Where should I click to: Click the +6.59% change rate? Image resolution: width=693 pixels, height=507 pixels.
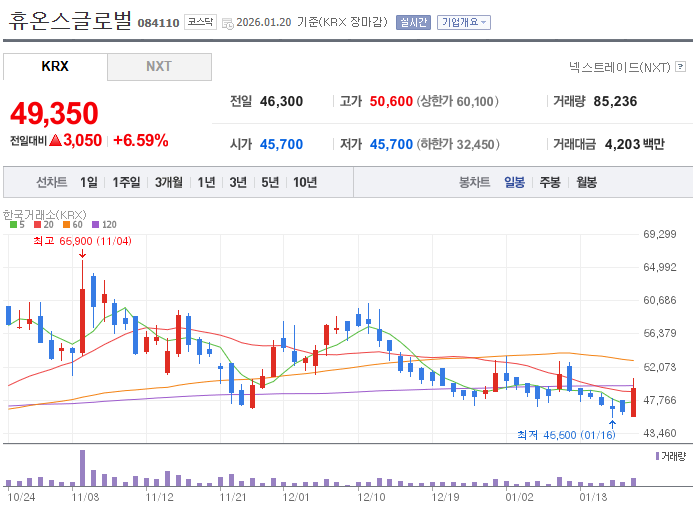(141, 141)
